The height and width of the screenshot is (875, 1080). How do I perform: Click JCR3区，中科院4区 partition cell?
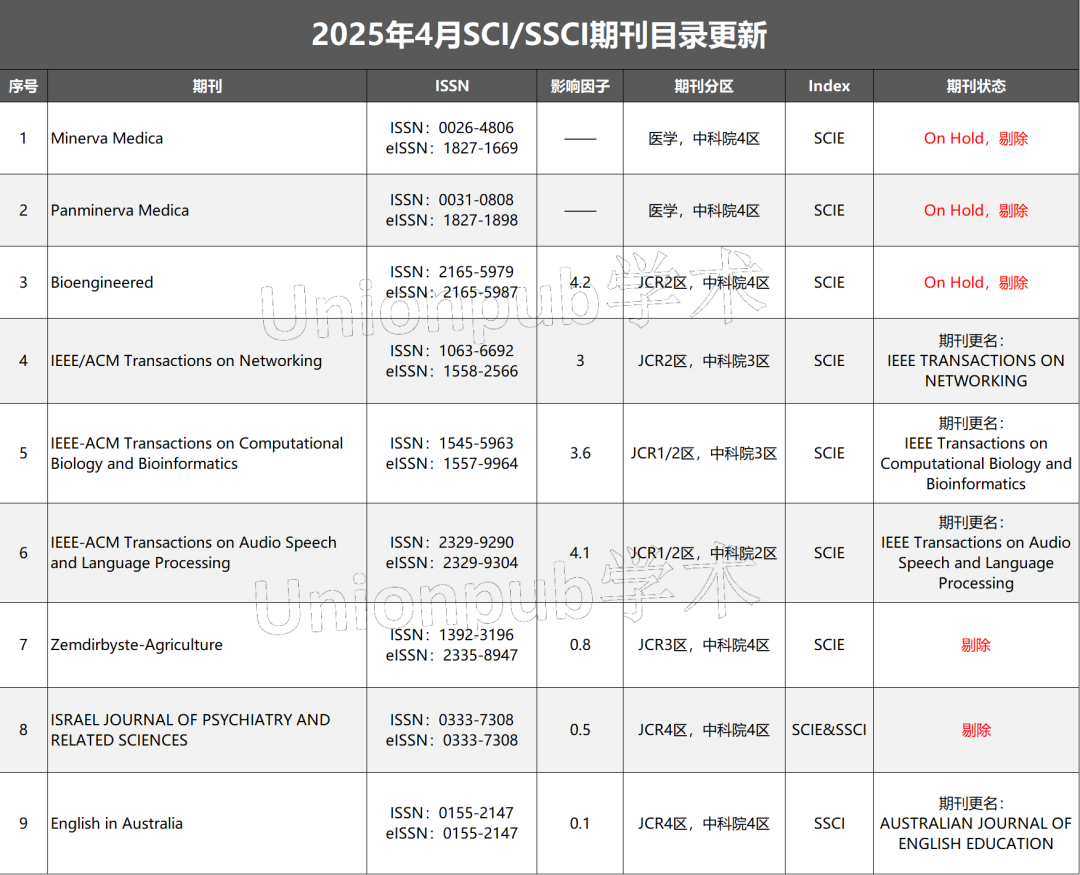pos(704,645)
